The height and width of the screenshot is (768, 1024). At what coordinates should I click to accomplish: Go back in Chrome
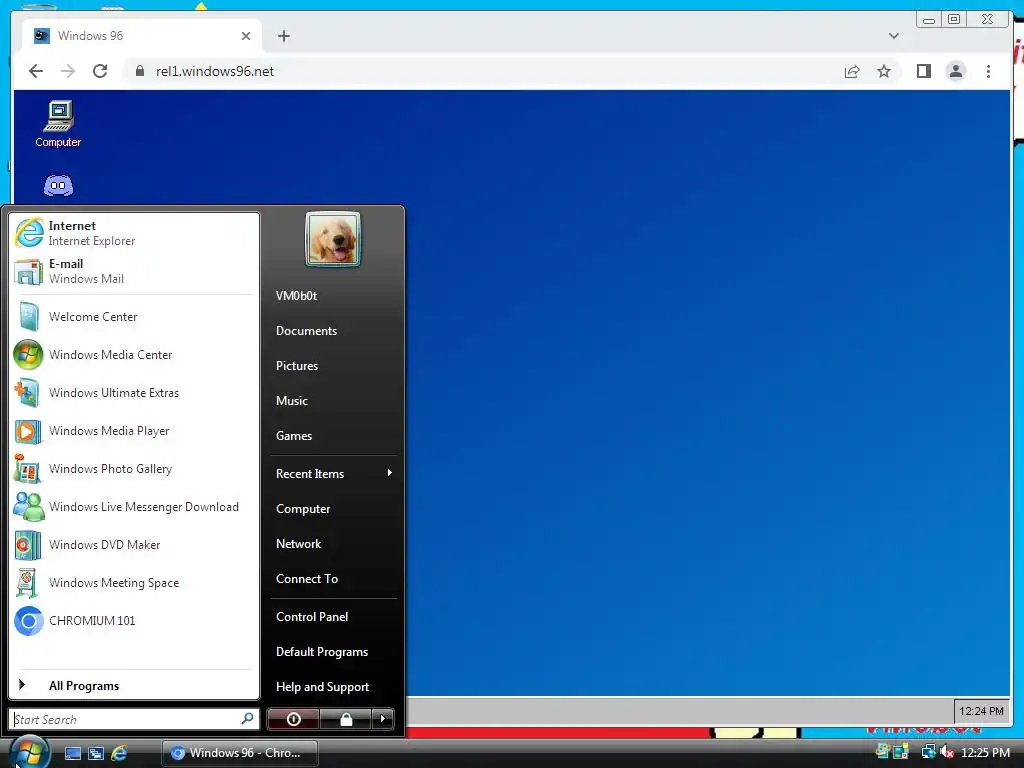[x=36, y=71]
